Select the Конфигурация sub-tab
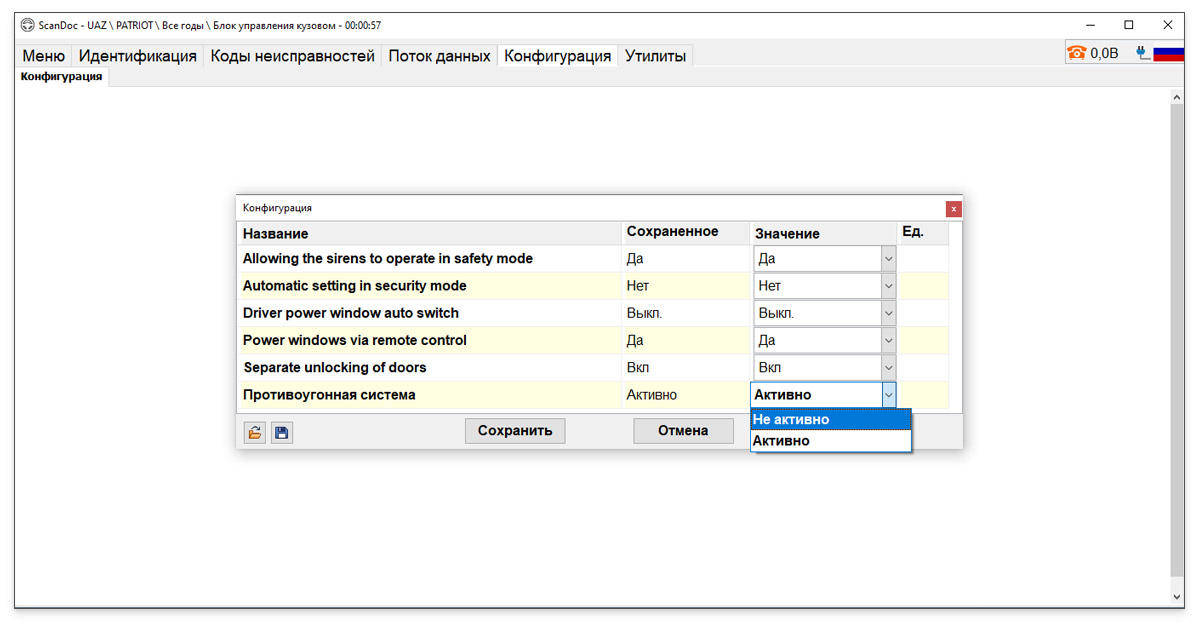The width and height of the screenshot is (1200, 633). [61, 77]
